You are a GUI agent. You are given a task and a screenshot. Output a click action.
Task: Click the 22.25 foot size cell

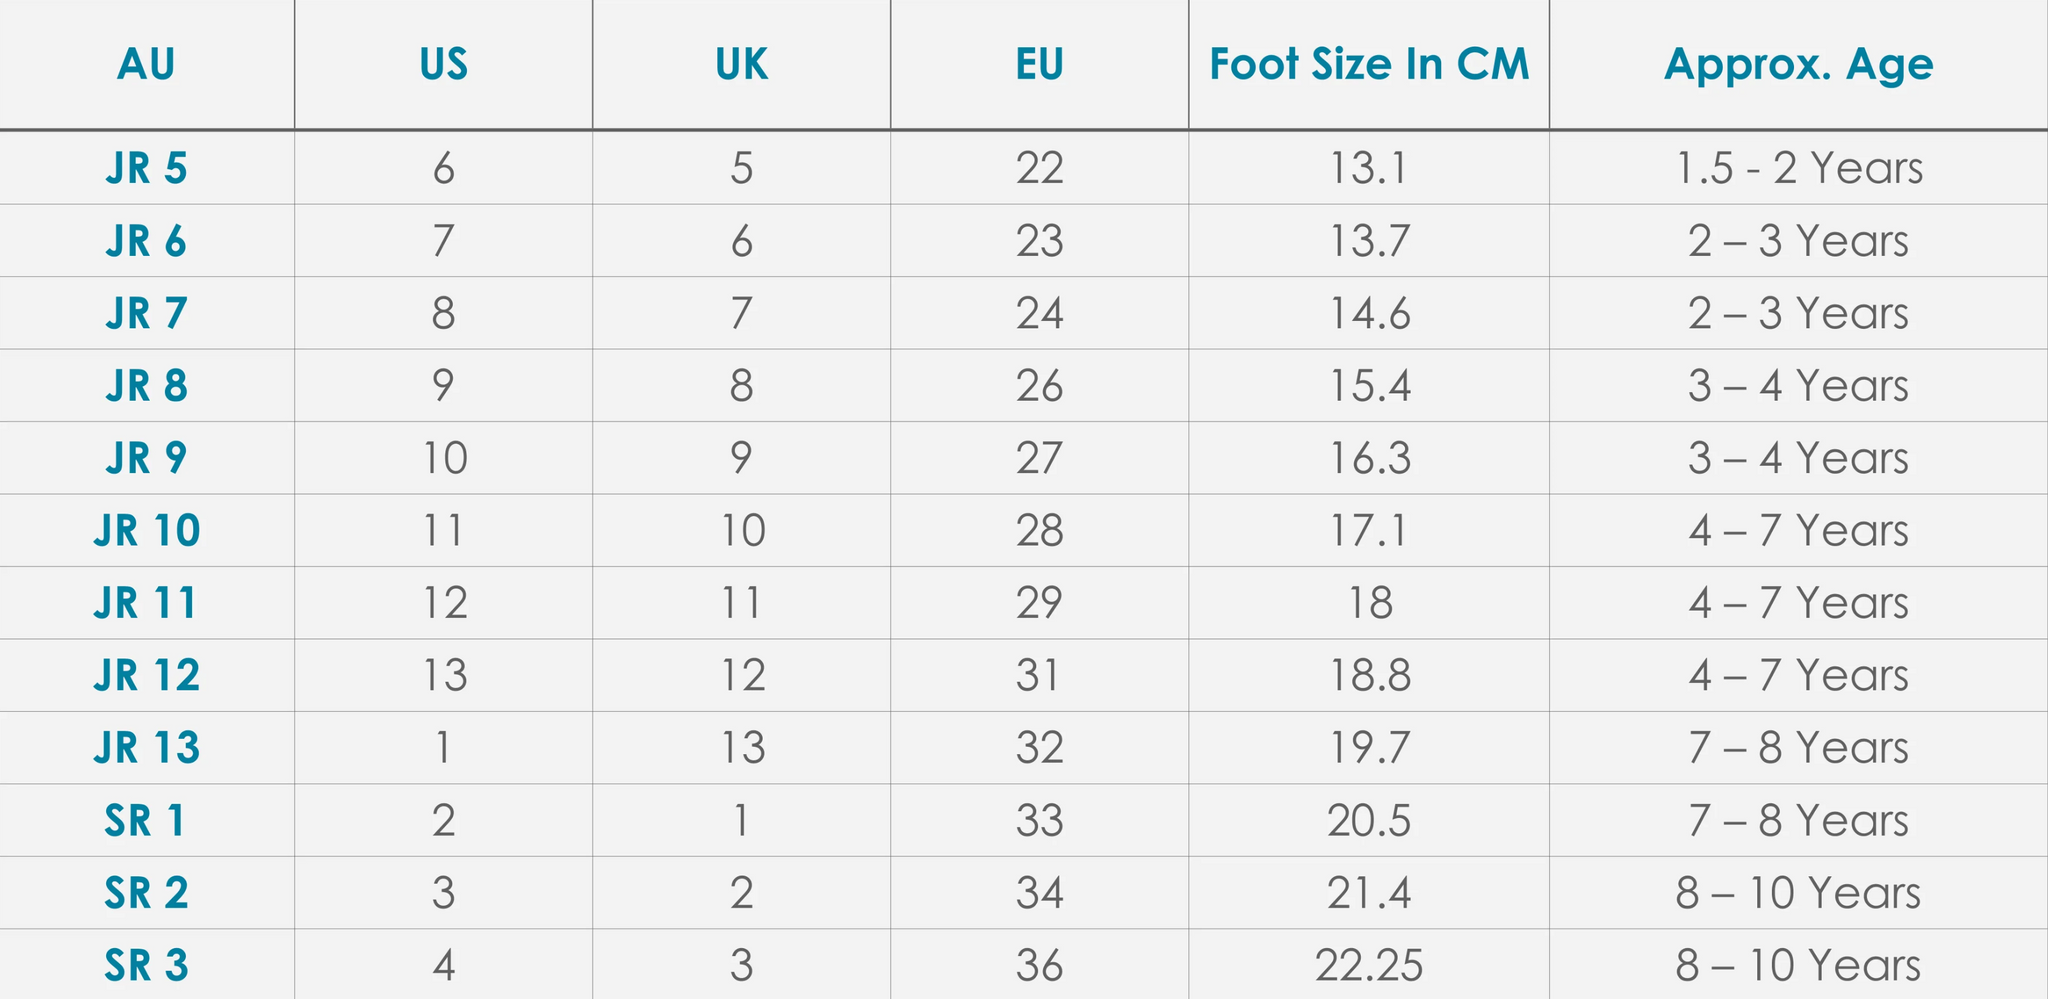pyautogui.click(x=1369, y=966)
